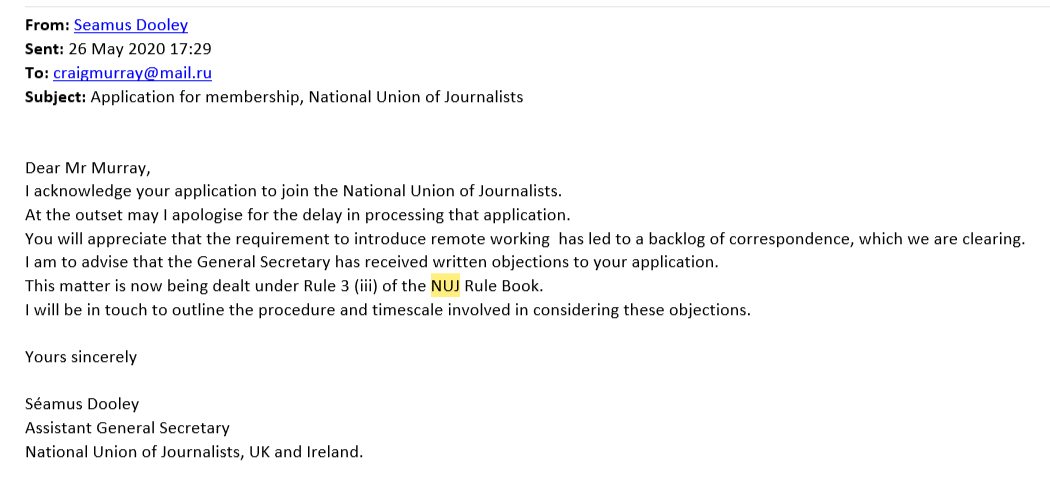Click the Dear Mr Murray greeting
The height and width of the screenshot is (498, 1050).
(x=88, y=167)
